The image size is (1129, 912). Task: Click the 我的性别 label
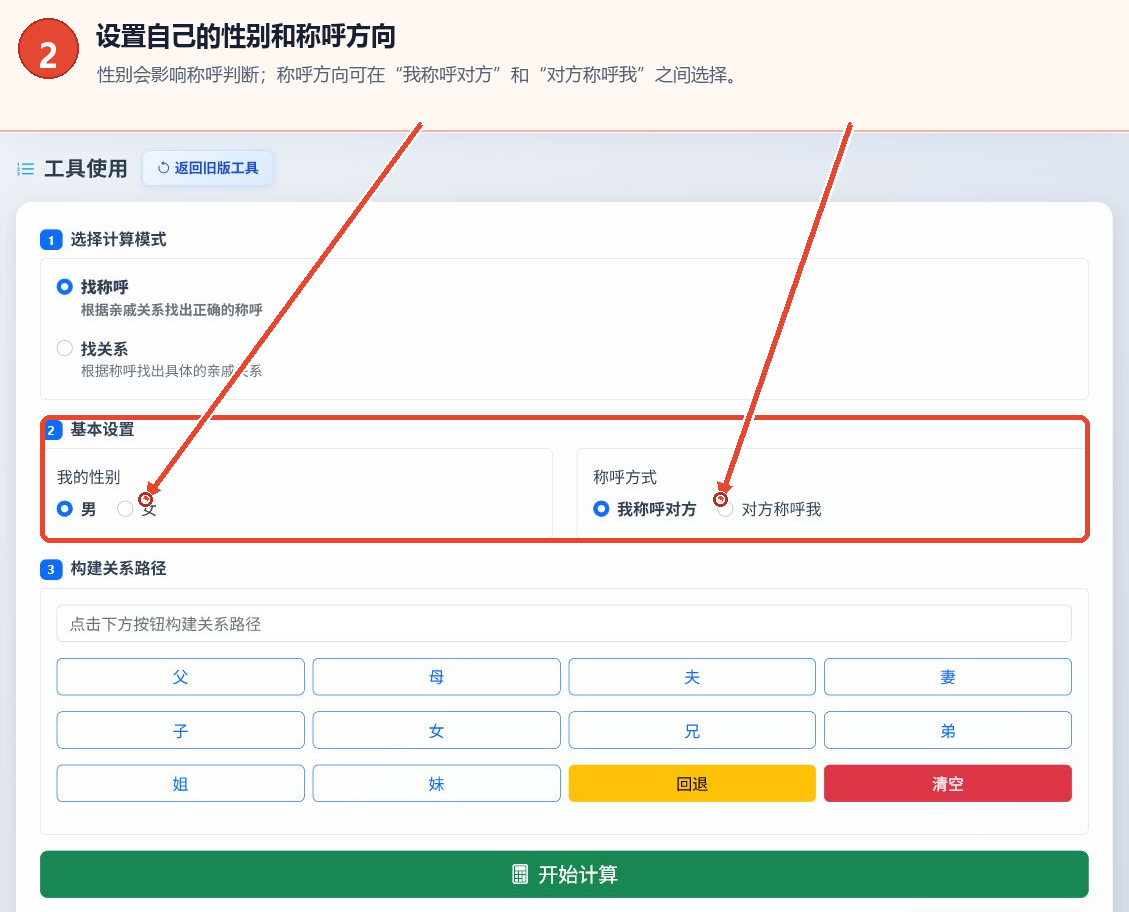click(88, 477)
